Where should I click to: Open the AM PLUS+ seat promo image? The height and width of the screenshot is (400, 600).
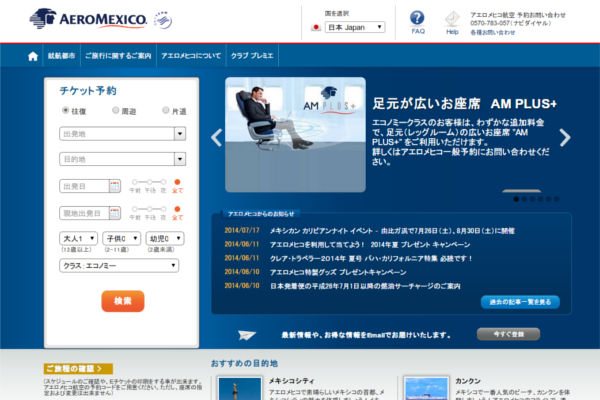(295, 135)
